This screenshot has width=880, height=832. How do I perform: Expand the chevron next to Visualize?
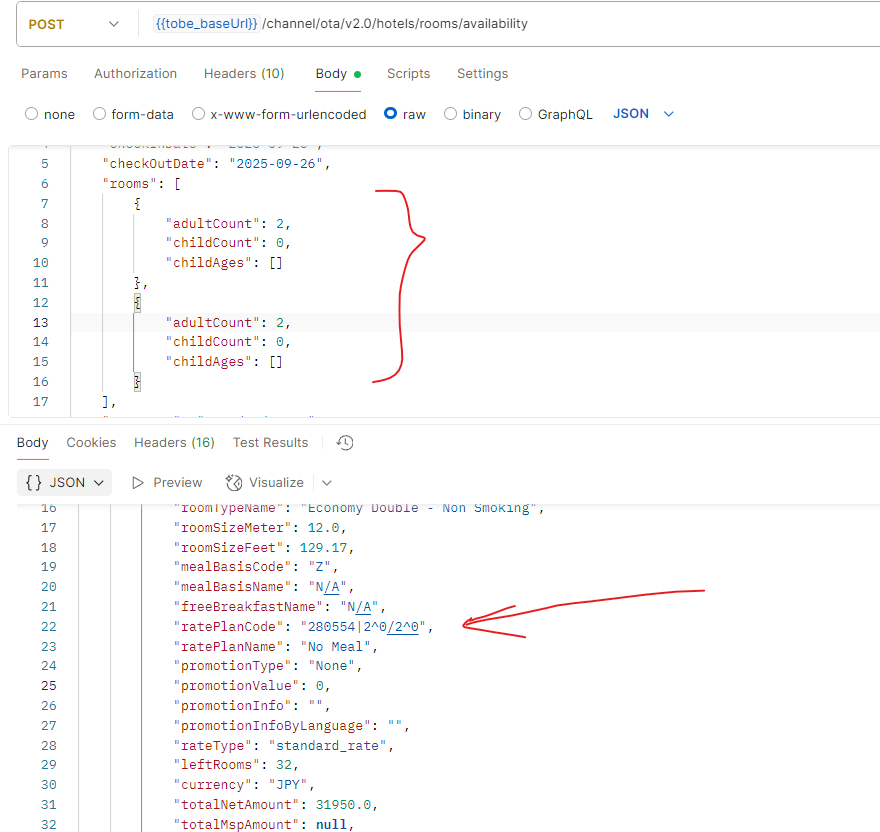(x=326, y=483)
